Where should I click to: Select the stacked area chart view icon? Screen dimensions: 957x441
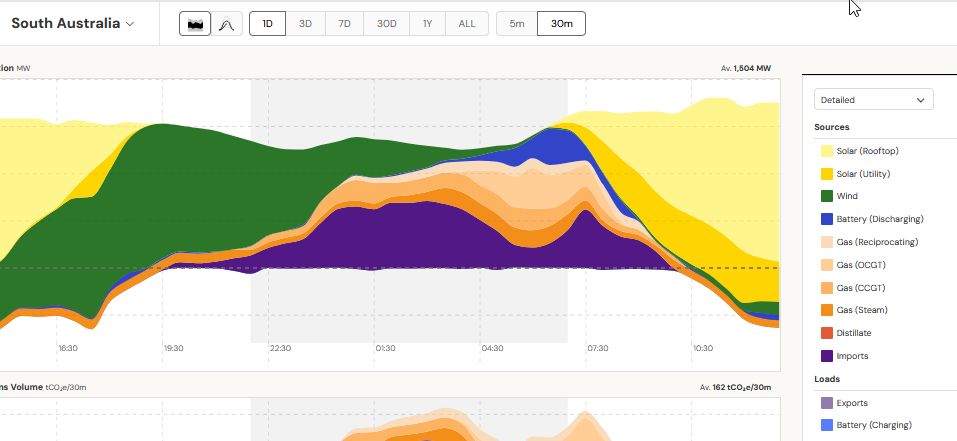click(195, 24)
